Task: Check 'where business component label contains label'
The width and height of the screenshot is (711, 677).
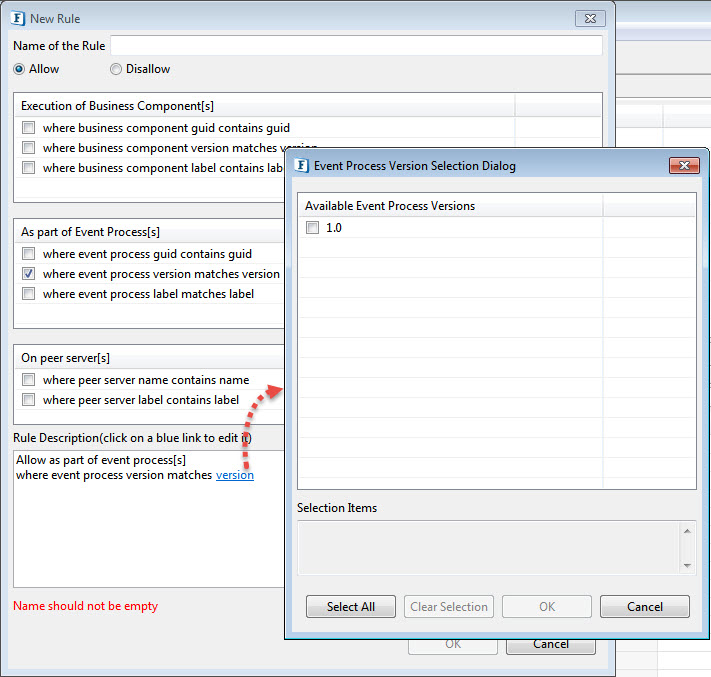Action: tap(29, 167)
